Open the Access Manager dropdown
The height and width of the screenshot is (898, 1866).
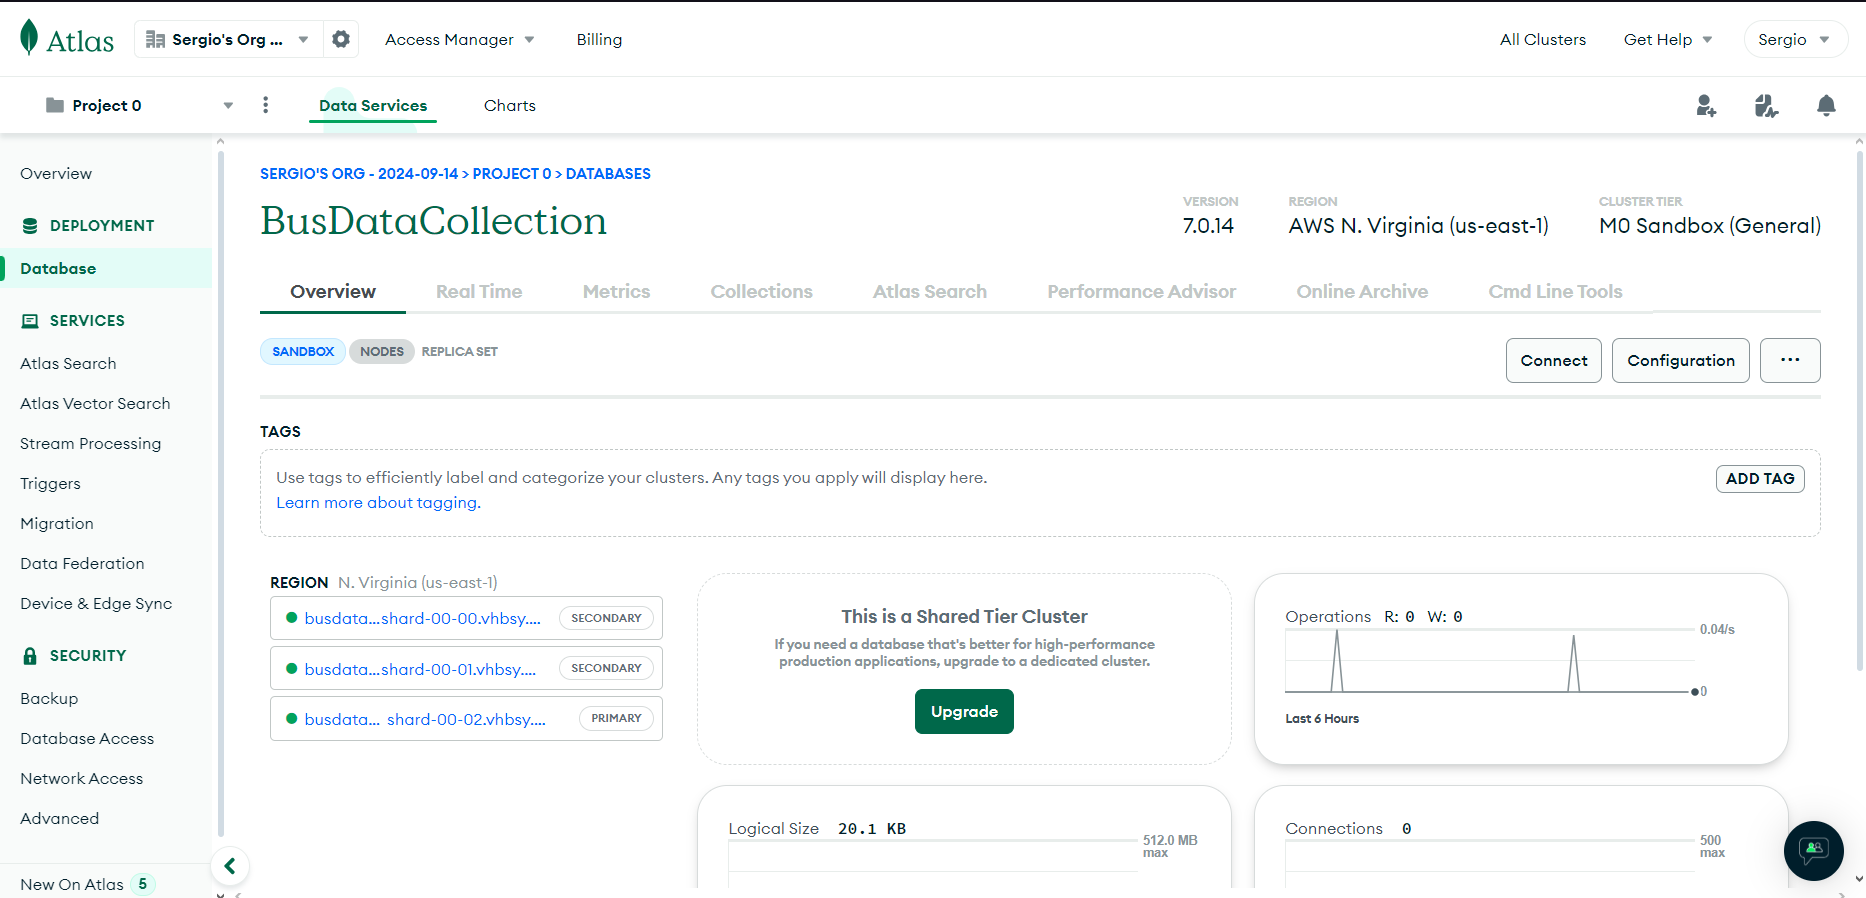(460, 39)
